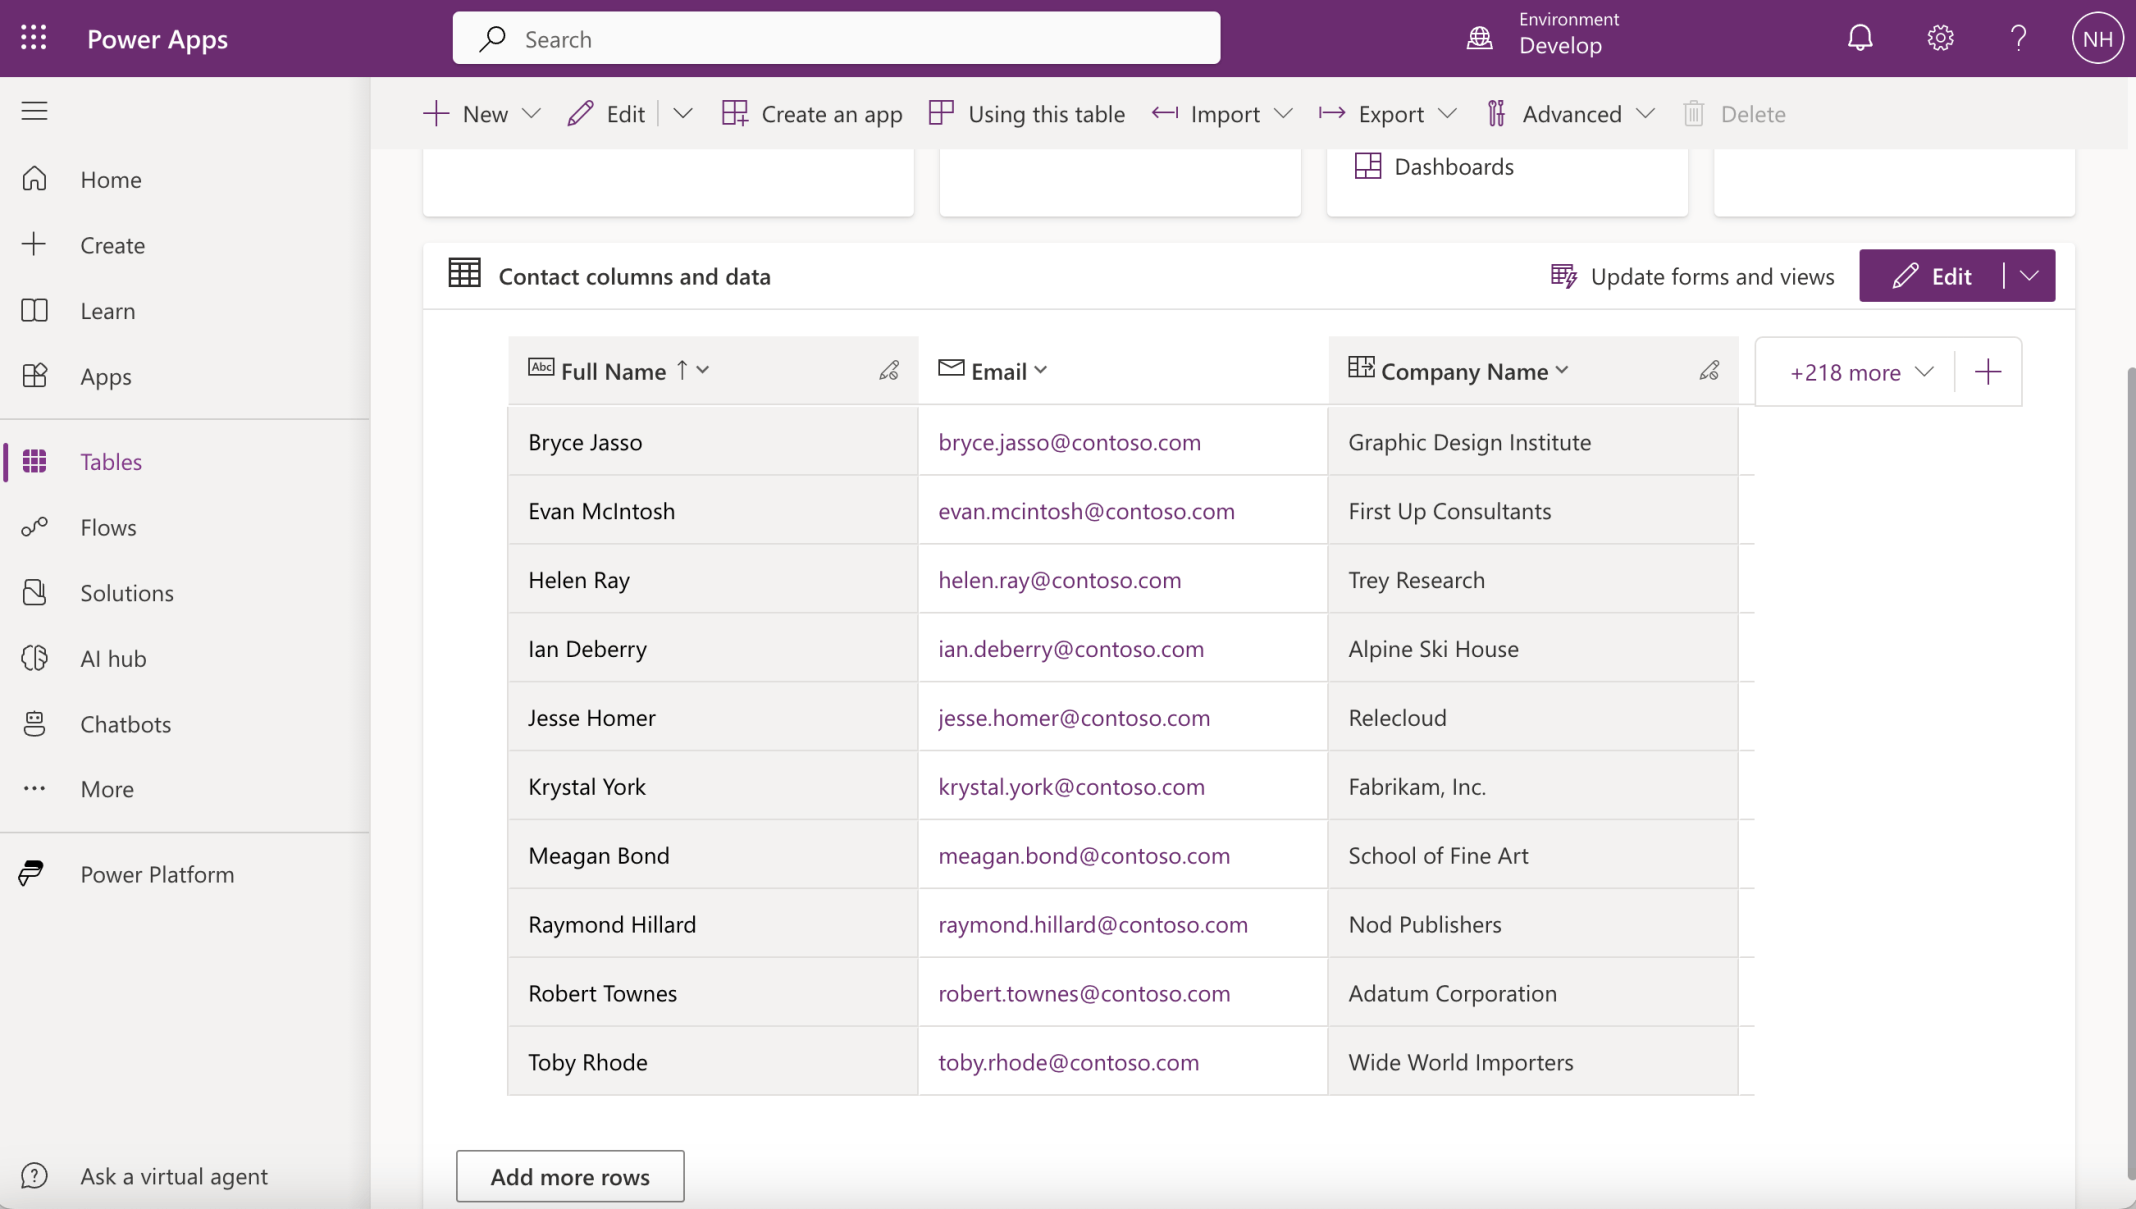Click the help question mark icon
The height and width of the screenshot is (1209, 2136).
[2018, 38]
